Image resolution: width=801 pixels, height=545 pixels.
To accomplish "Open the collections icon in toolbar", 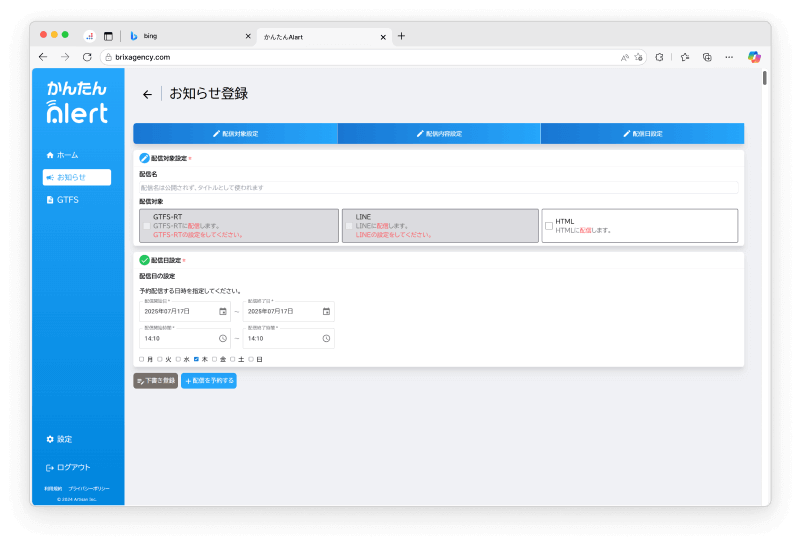I will click(x=707, y=57).
